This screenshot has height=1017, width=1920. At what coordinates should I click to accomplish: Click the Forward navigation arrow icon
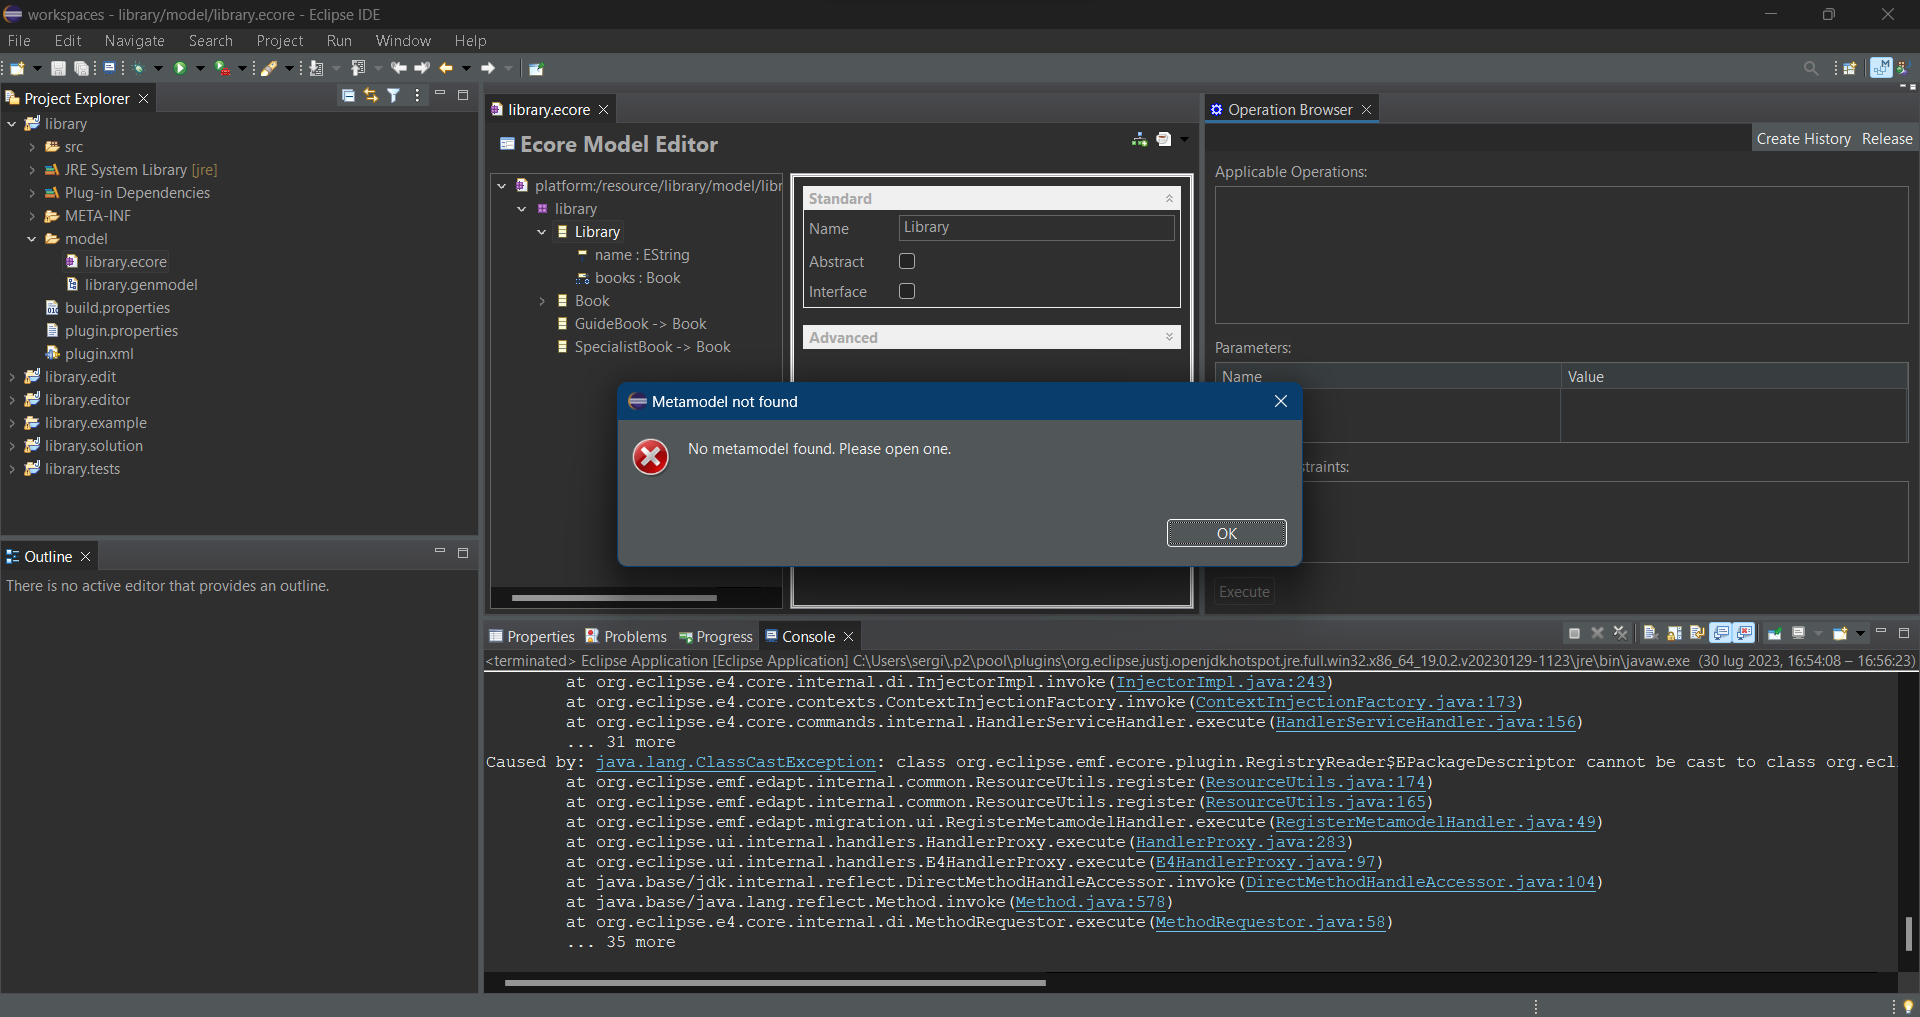click(488, 68)
